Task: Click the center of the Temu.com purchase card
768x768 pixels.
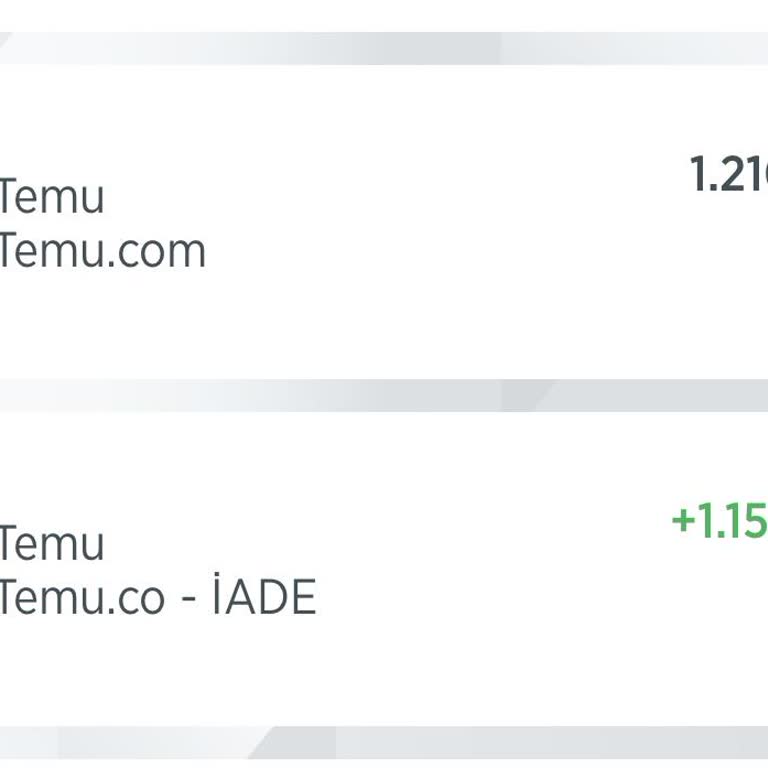Action: [384, 222]
